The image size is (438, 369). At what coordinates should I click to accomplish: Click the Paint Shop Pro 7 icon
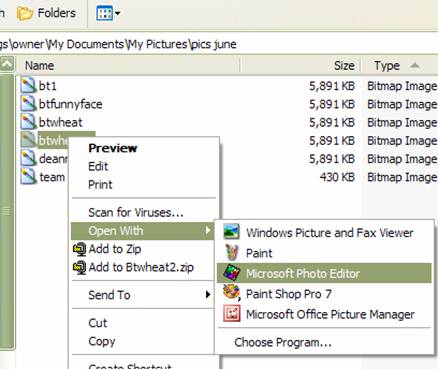click(x=231, y=293)
